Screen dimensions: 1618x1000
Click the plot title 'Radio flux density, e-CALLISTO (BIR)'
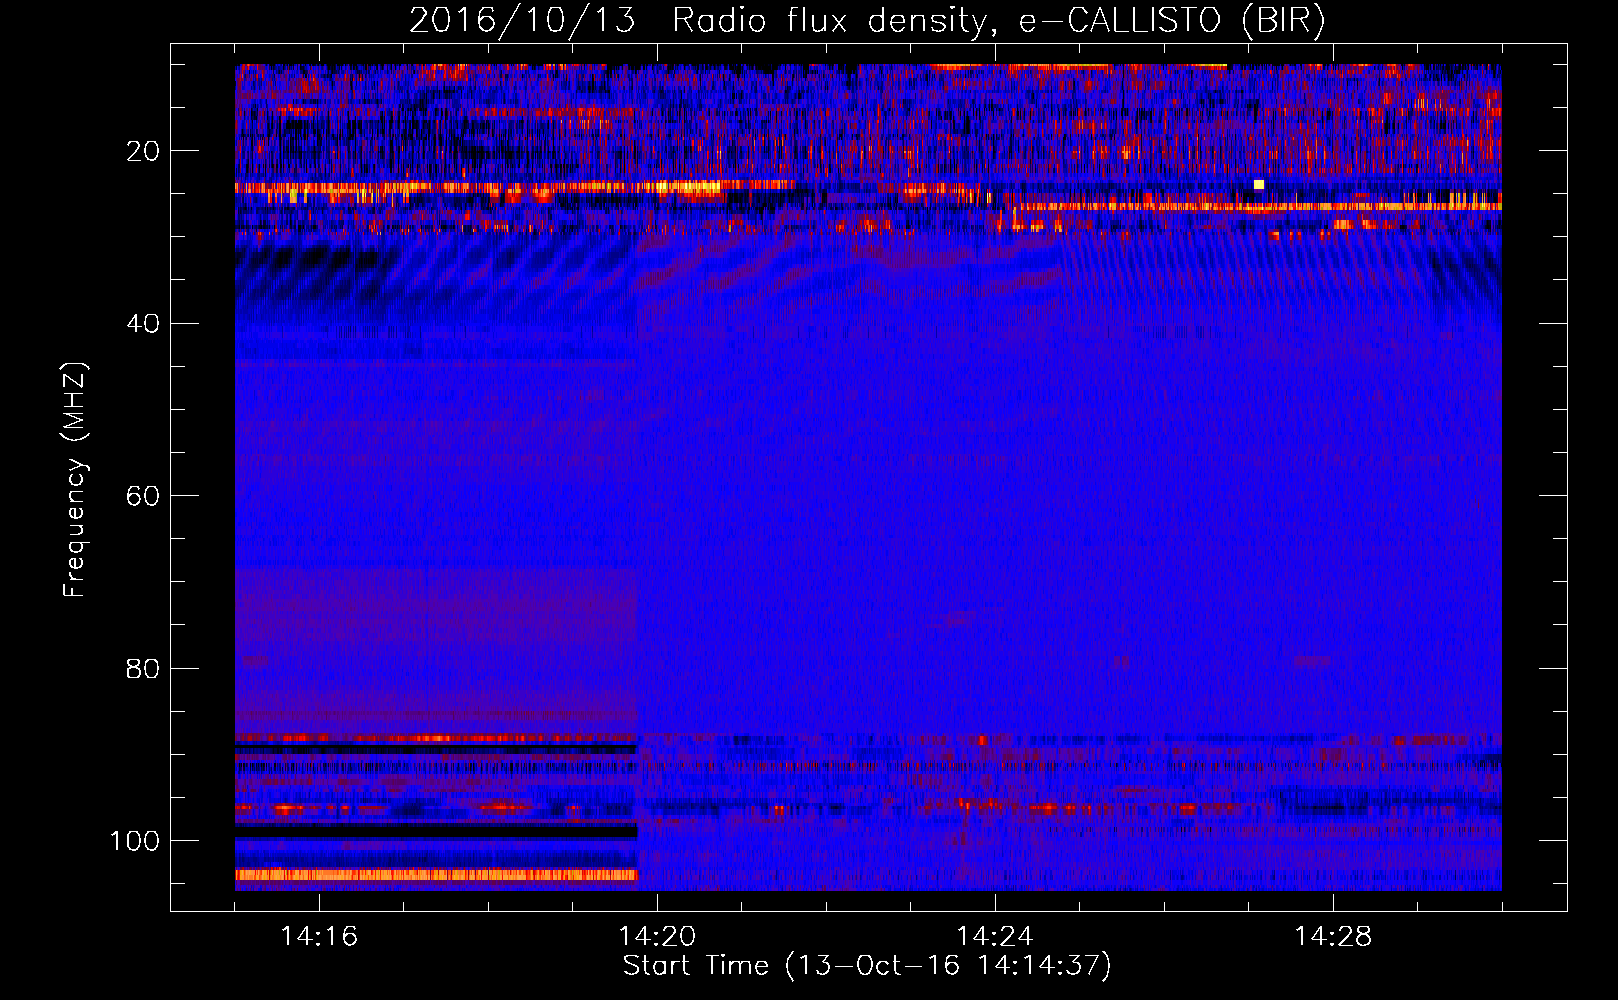(x=998, y=21)
